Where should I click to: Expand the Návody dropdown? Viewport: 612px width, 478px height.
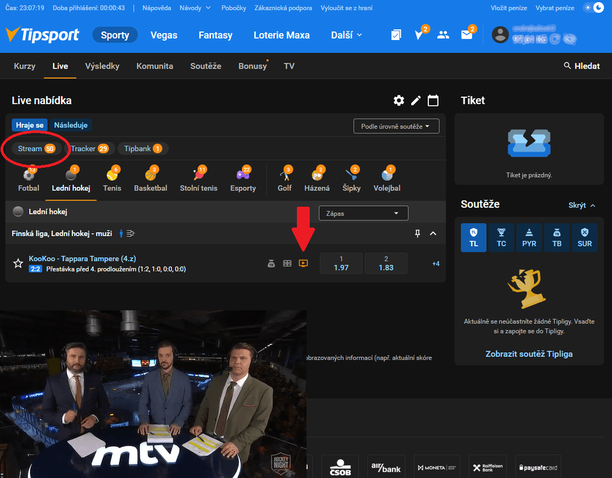click(x=195, y=8)
